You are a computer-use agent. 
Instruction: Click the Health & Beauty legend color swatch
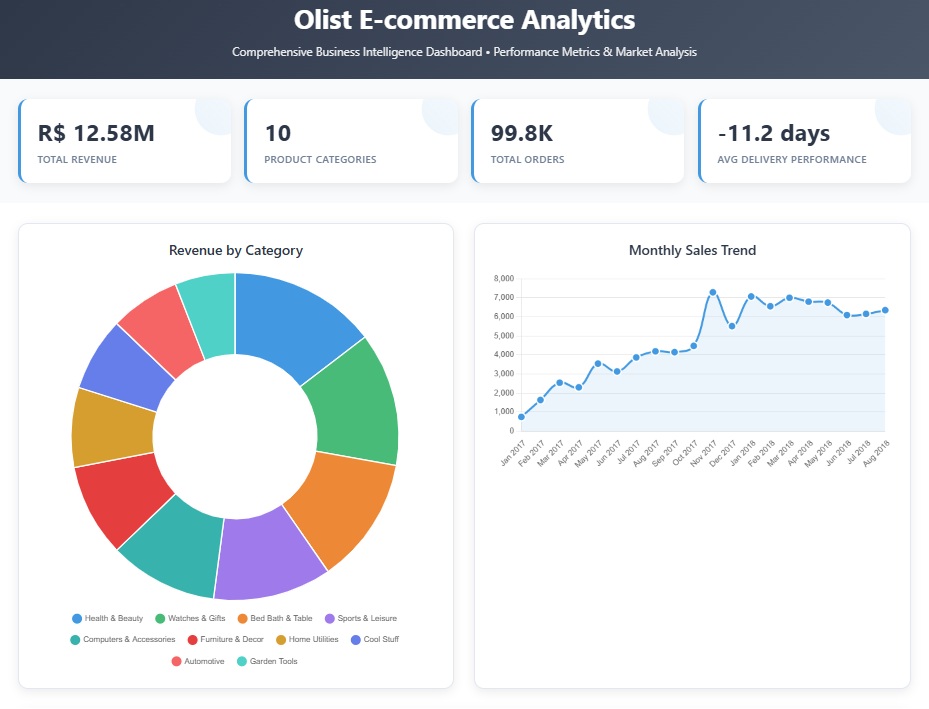tap(77, 618)
